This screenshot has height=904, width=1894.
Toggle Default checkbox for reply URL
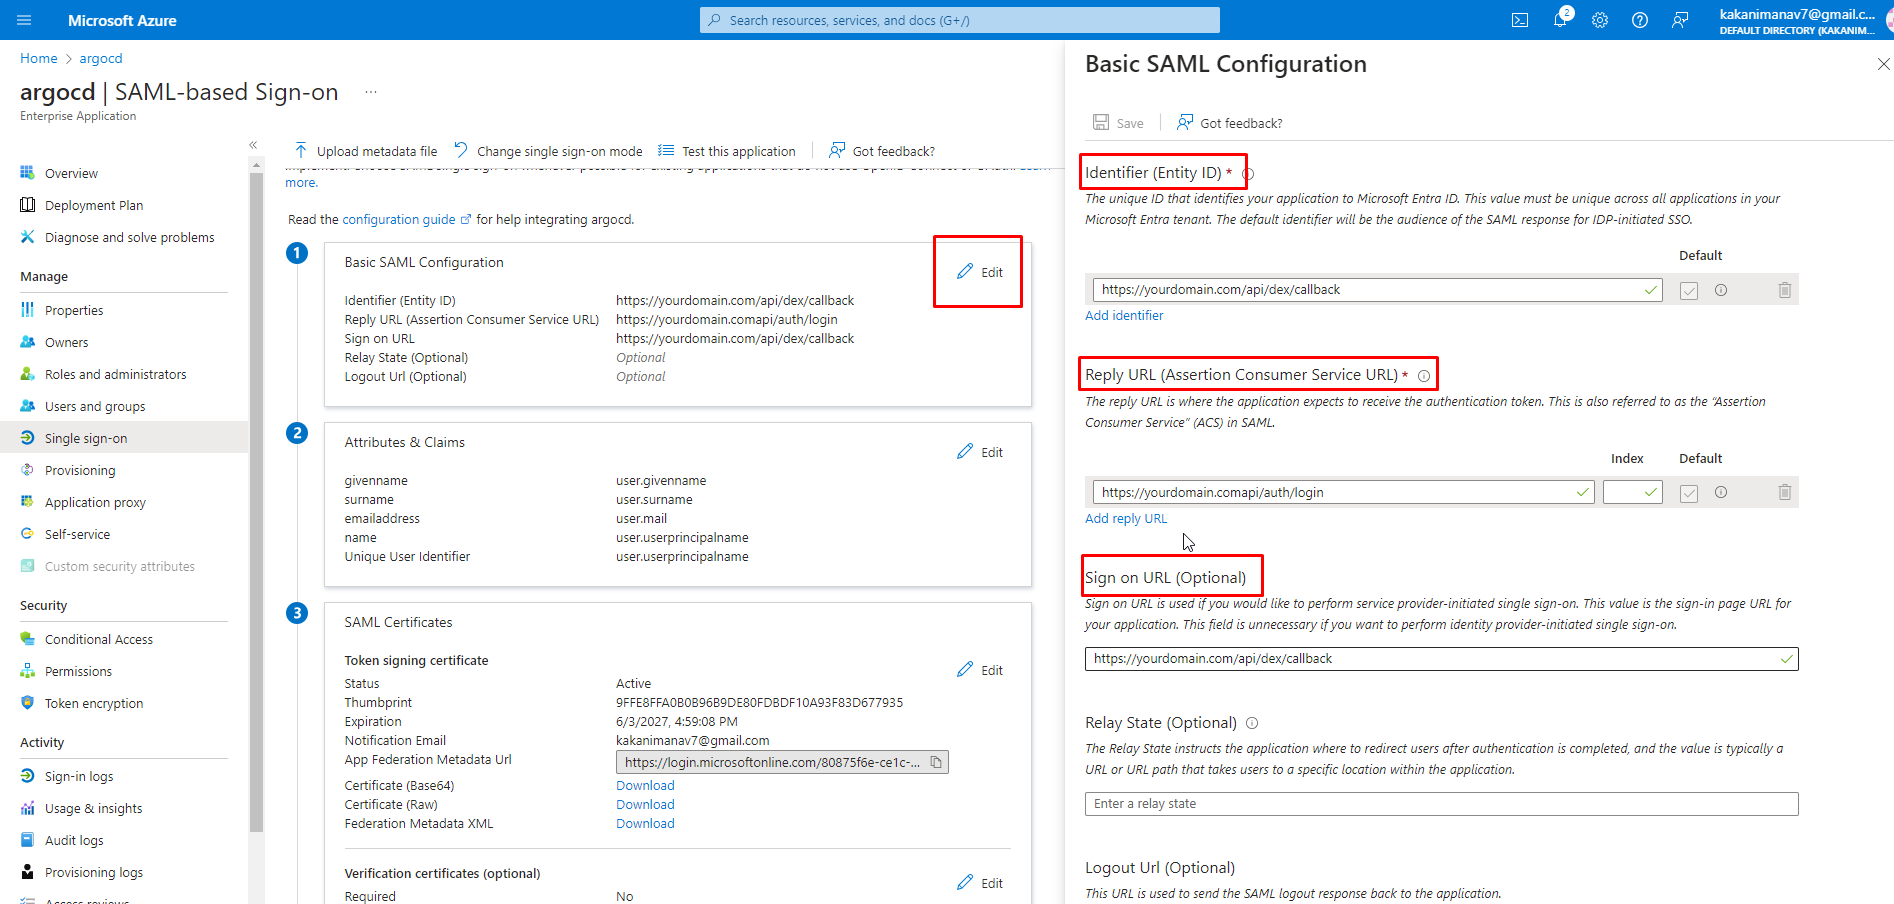tap(1689, 493)
